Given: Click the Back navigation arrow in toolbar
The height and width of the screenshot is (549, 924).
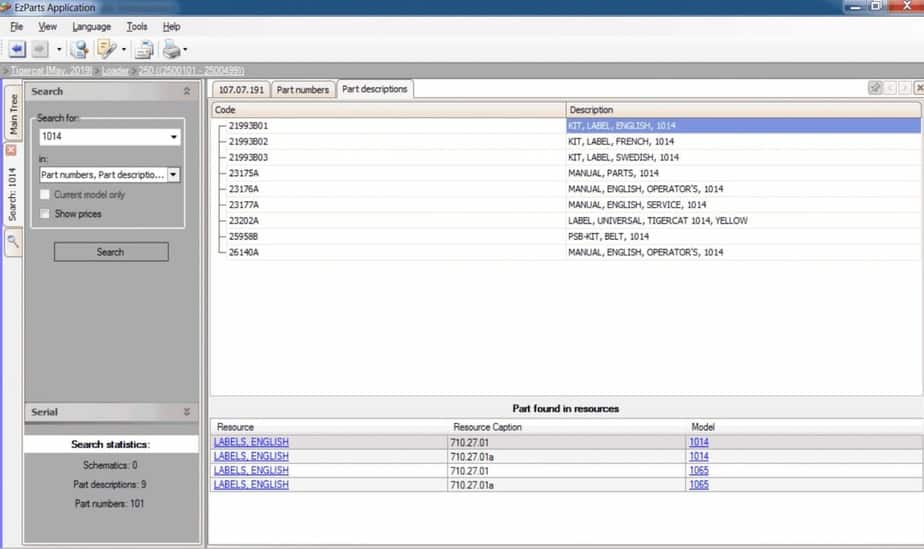Looking at the screenshot, I should pos(17,49).
